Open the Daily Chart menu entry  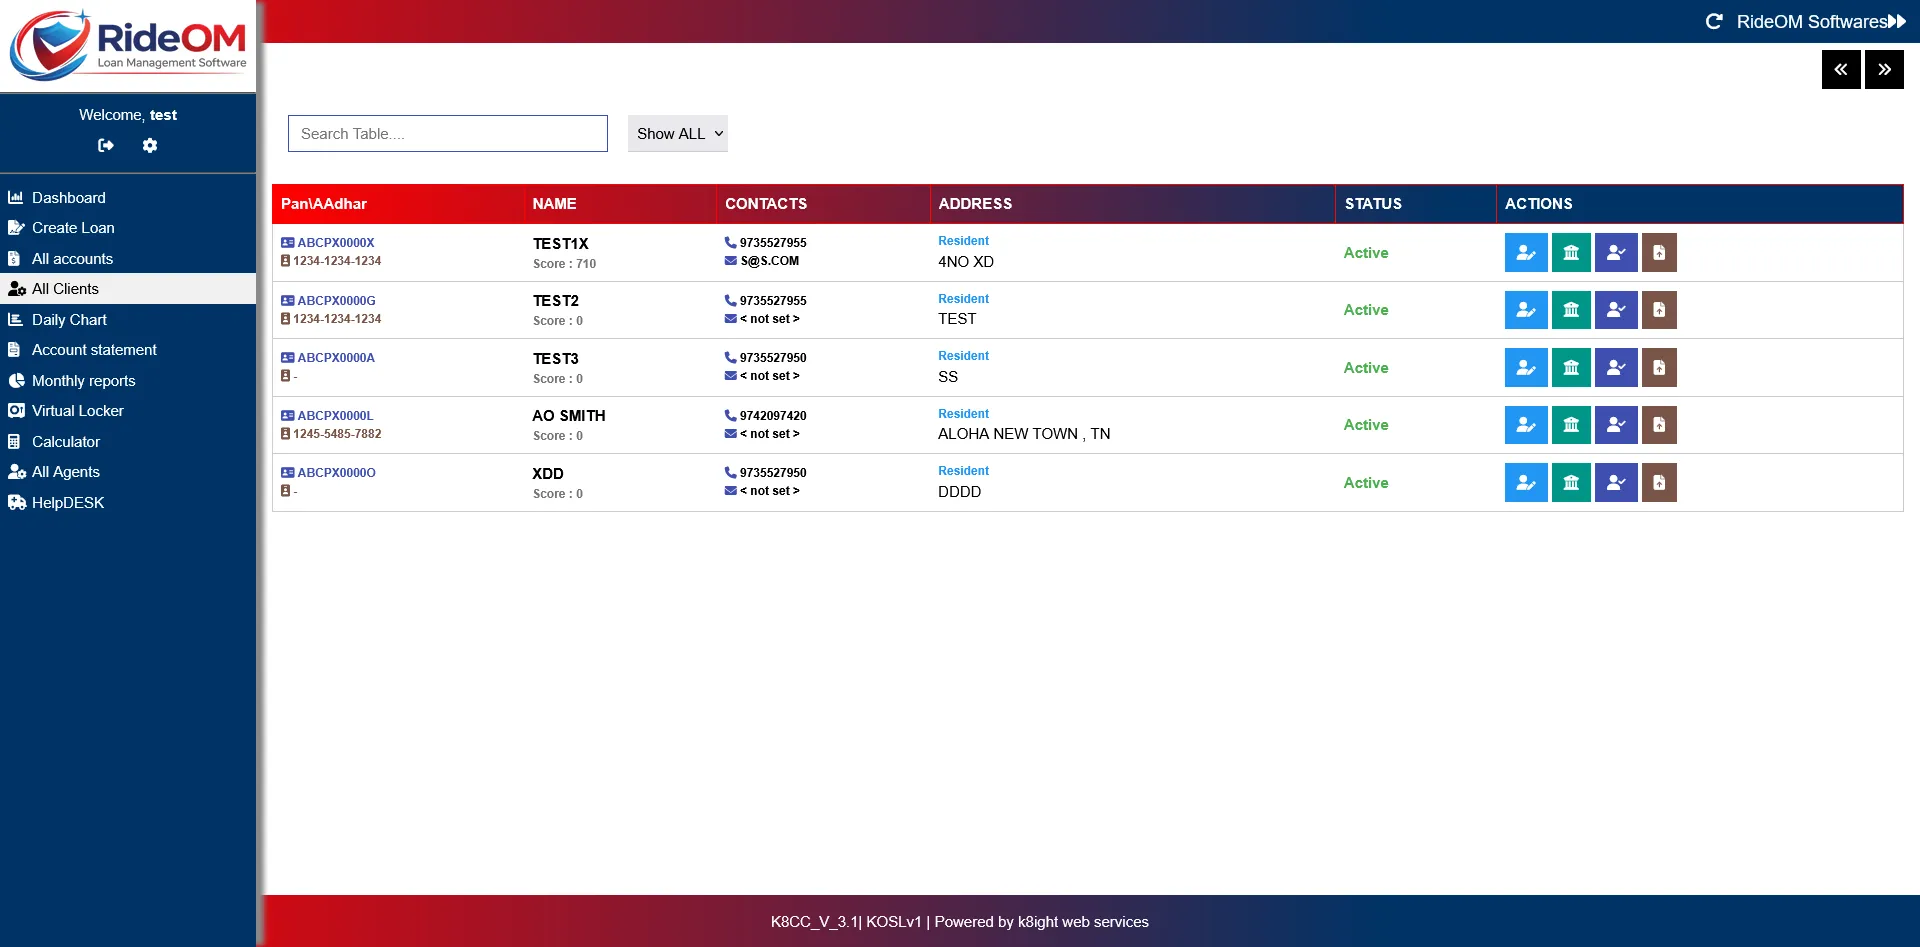68,319
